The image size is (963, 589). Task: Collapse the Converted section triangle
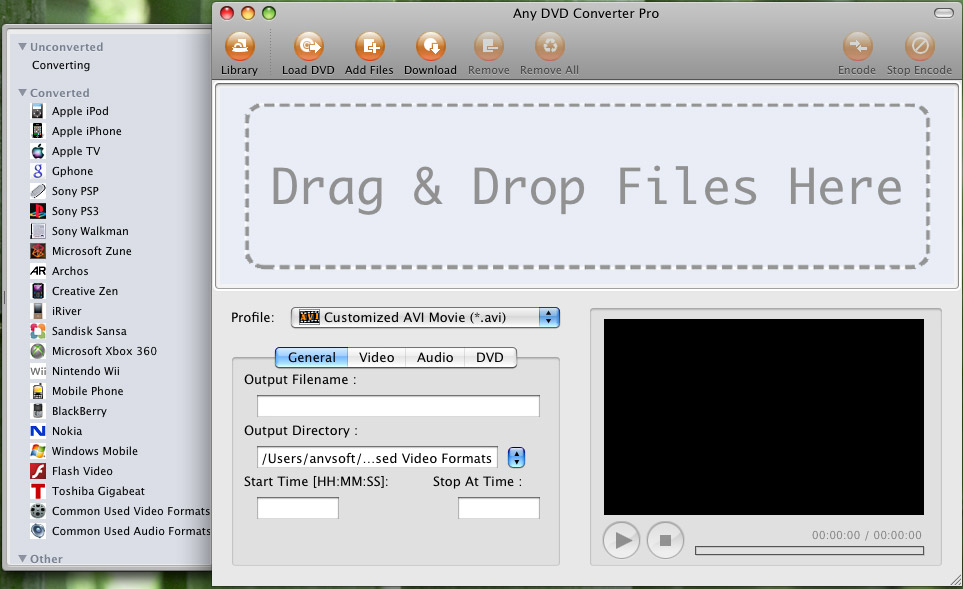click(x=23, y=93)
